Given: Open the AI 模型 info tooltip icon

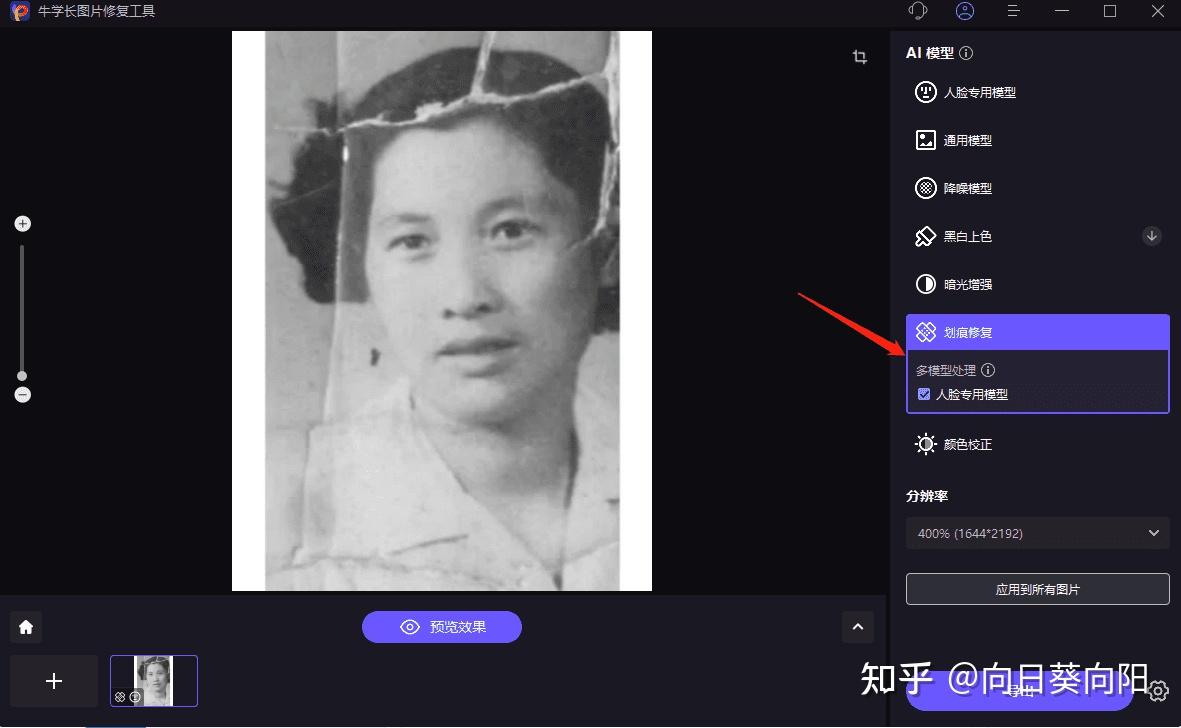Looking at the screenshot, I should pyautogui.click(x=966, y=53).
